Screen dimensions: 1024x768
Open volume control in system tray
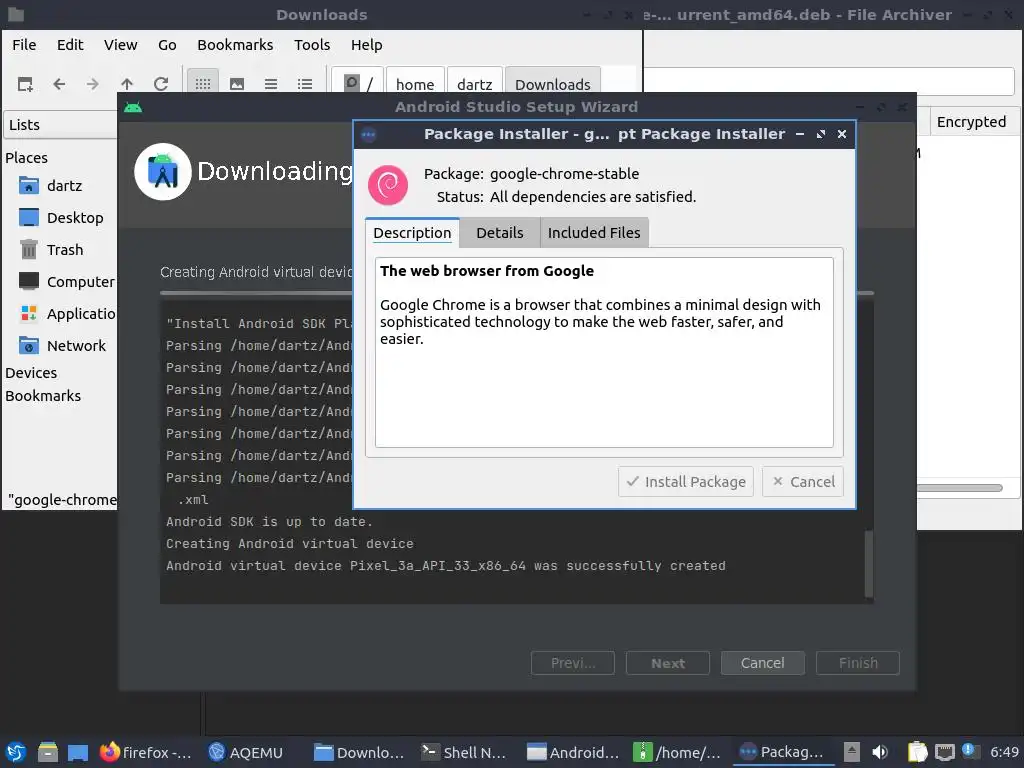tap(880, 752)
